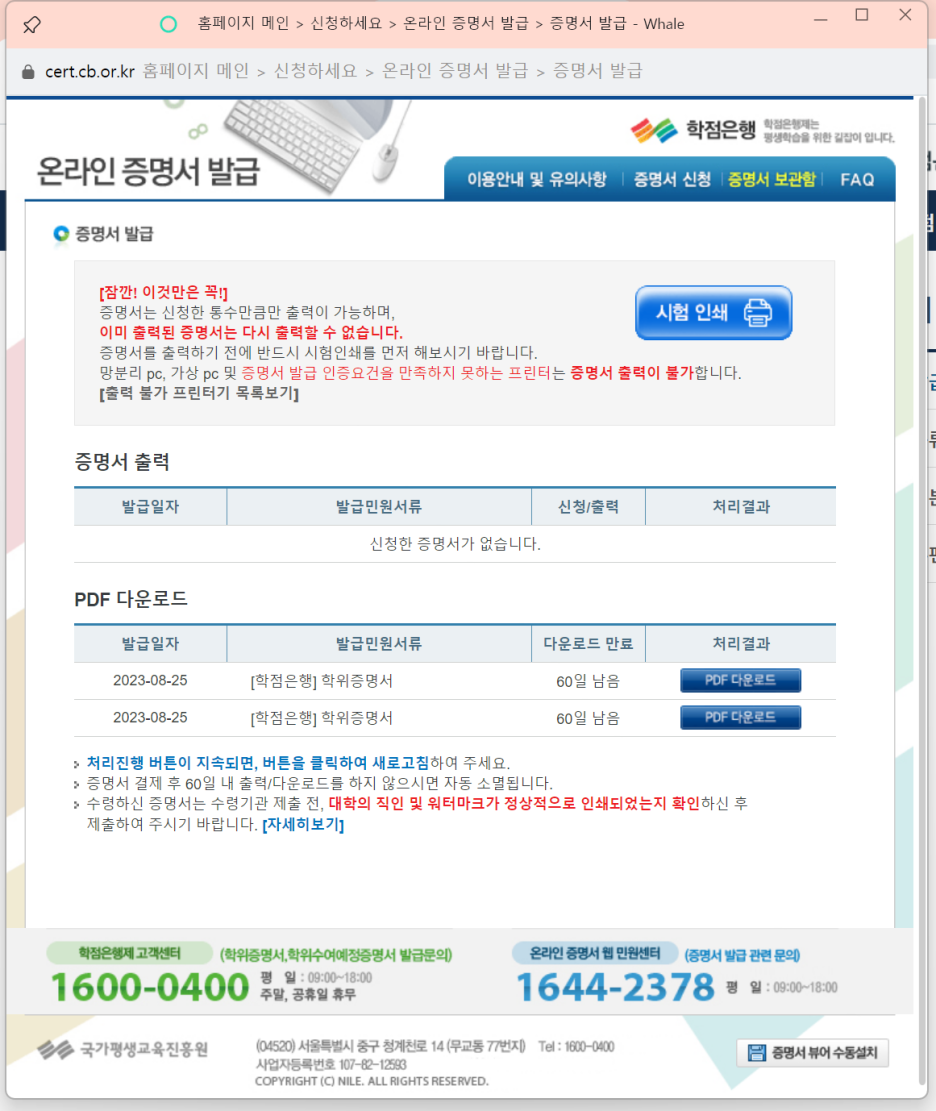Click the green circle site icon in the title bar

(x=168, y=24)
